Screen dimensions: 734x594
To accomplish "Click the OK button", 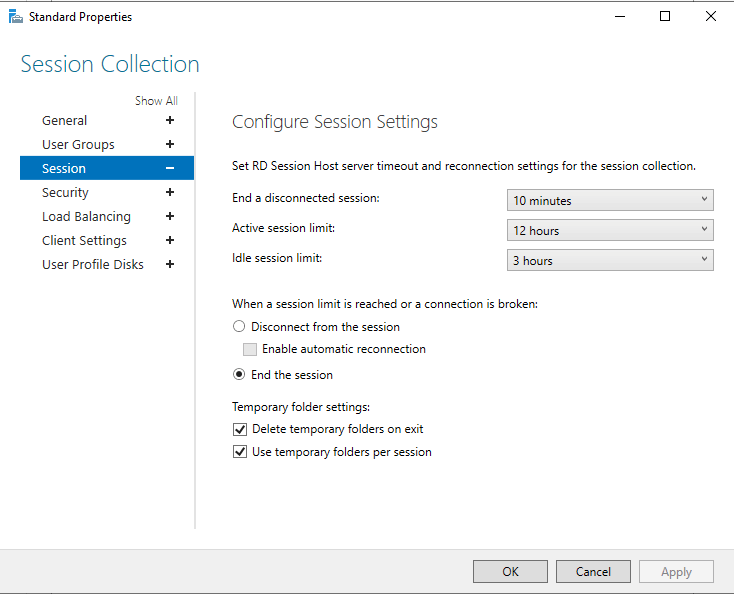I will [510, 572].
